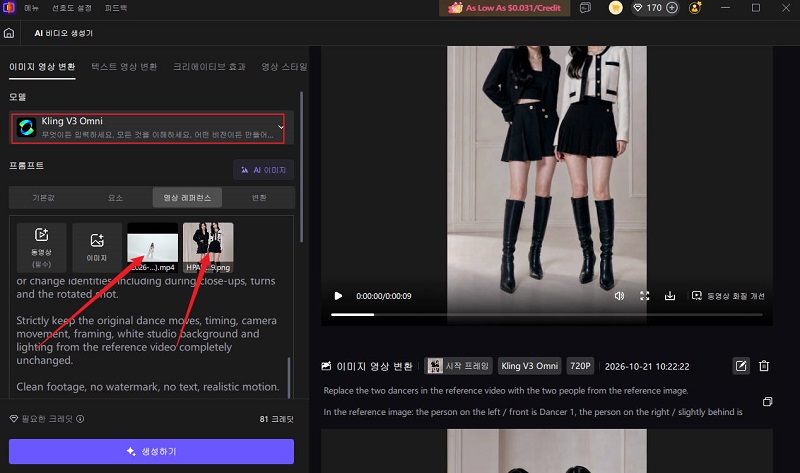The height and width of the screenshot is (473, 800).
Task: Open the user account avatar icon
Action: [695, 8]
